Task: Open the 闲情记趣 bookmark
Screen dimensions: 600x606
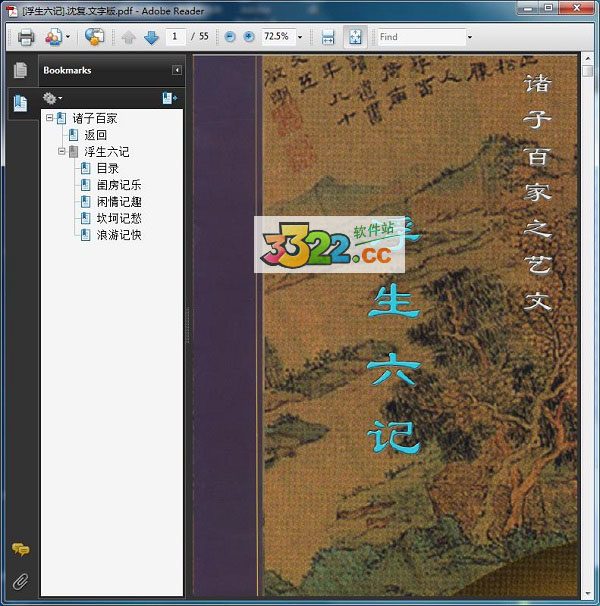Action: tap(119, 201)
